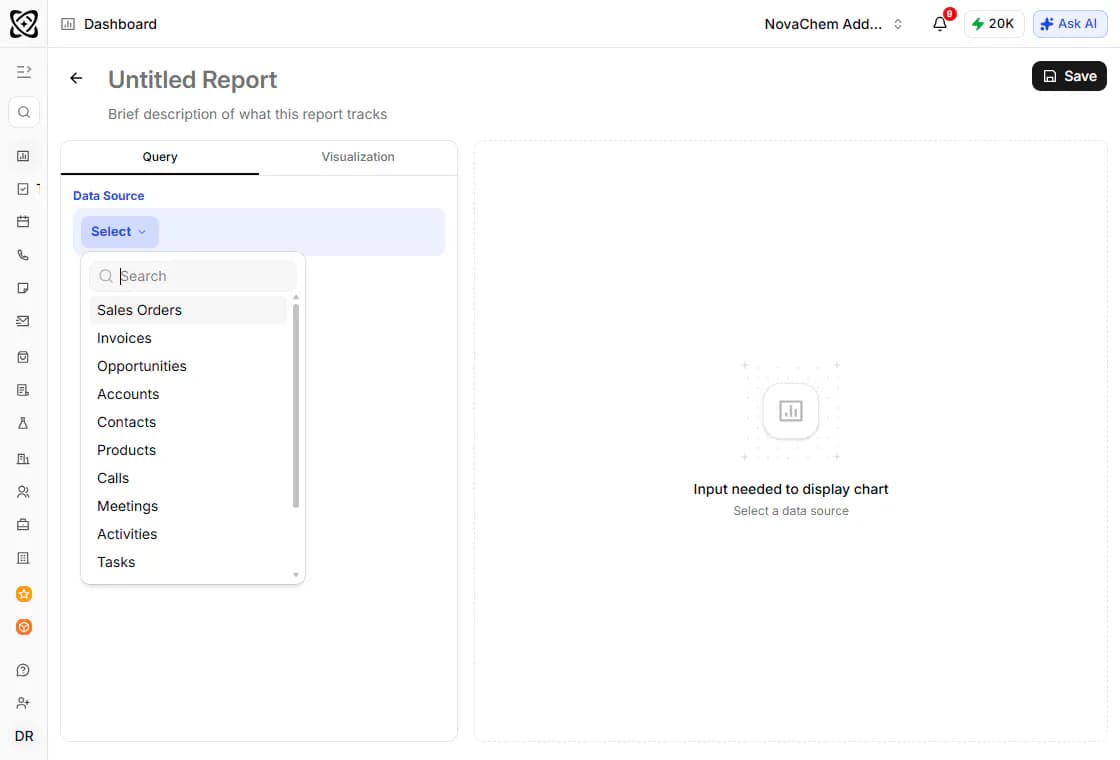1120x760 pixels.
Task: Open the lab flask icon in sidebar
Action: pyautogui.click(x=24, y=423)
